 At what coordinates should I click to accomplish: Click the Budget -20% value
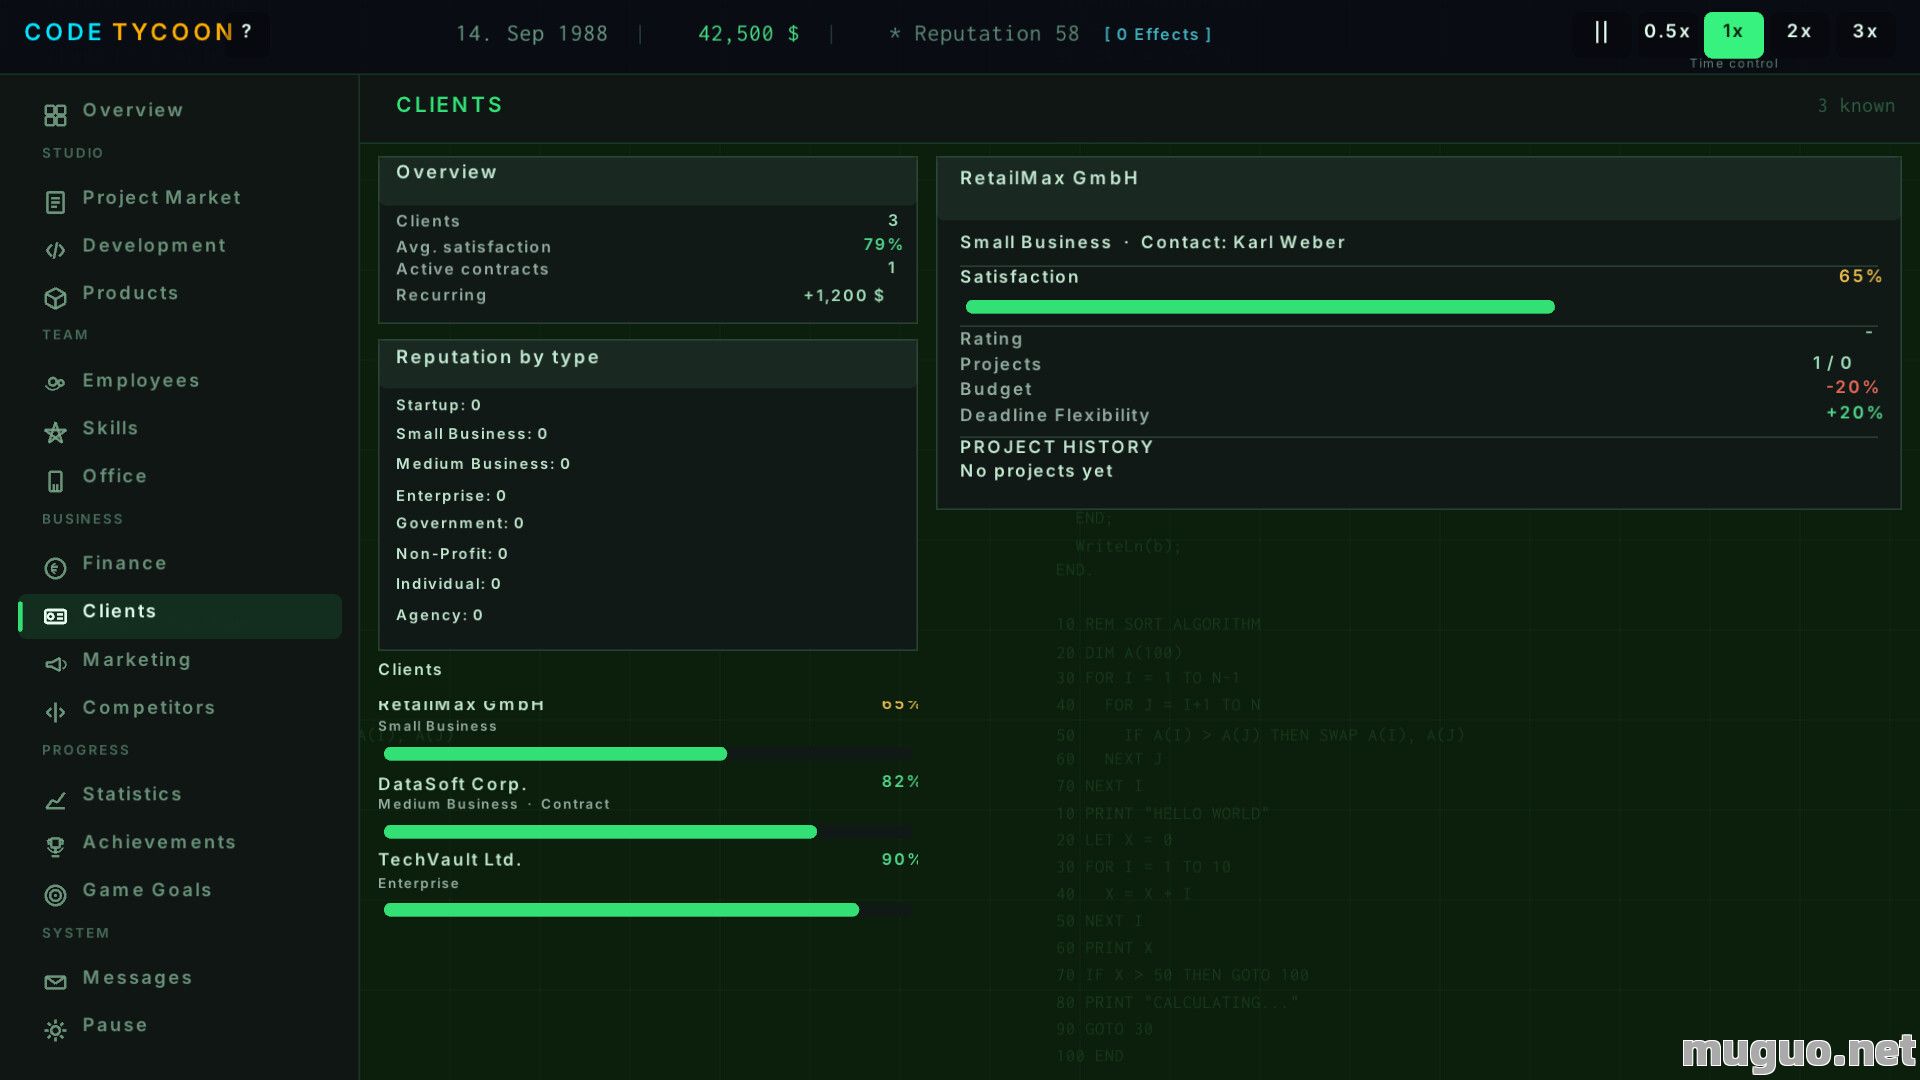(1853, 387)
